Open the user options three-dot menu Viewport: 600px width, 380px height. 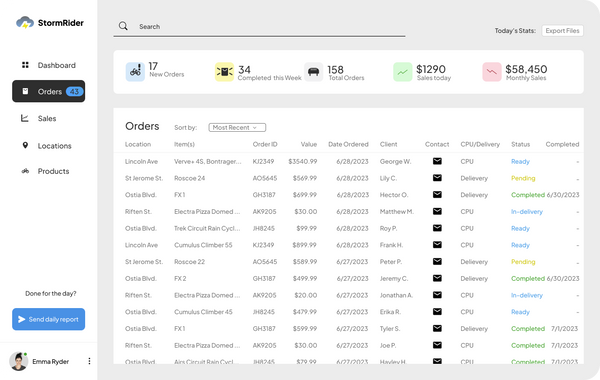(x=89, y=361)
